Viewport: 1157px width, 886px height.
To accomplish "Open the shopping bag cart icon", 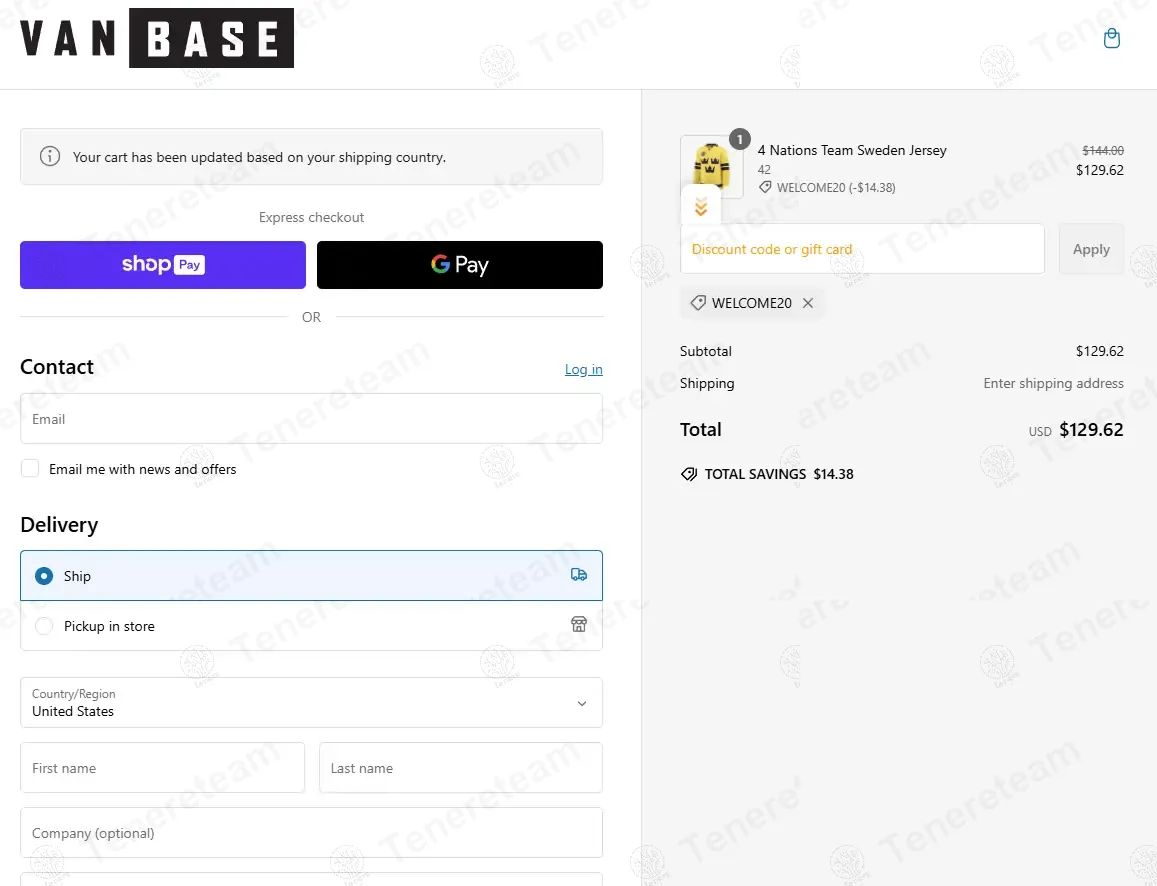I will click(x=1111, y=38).
